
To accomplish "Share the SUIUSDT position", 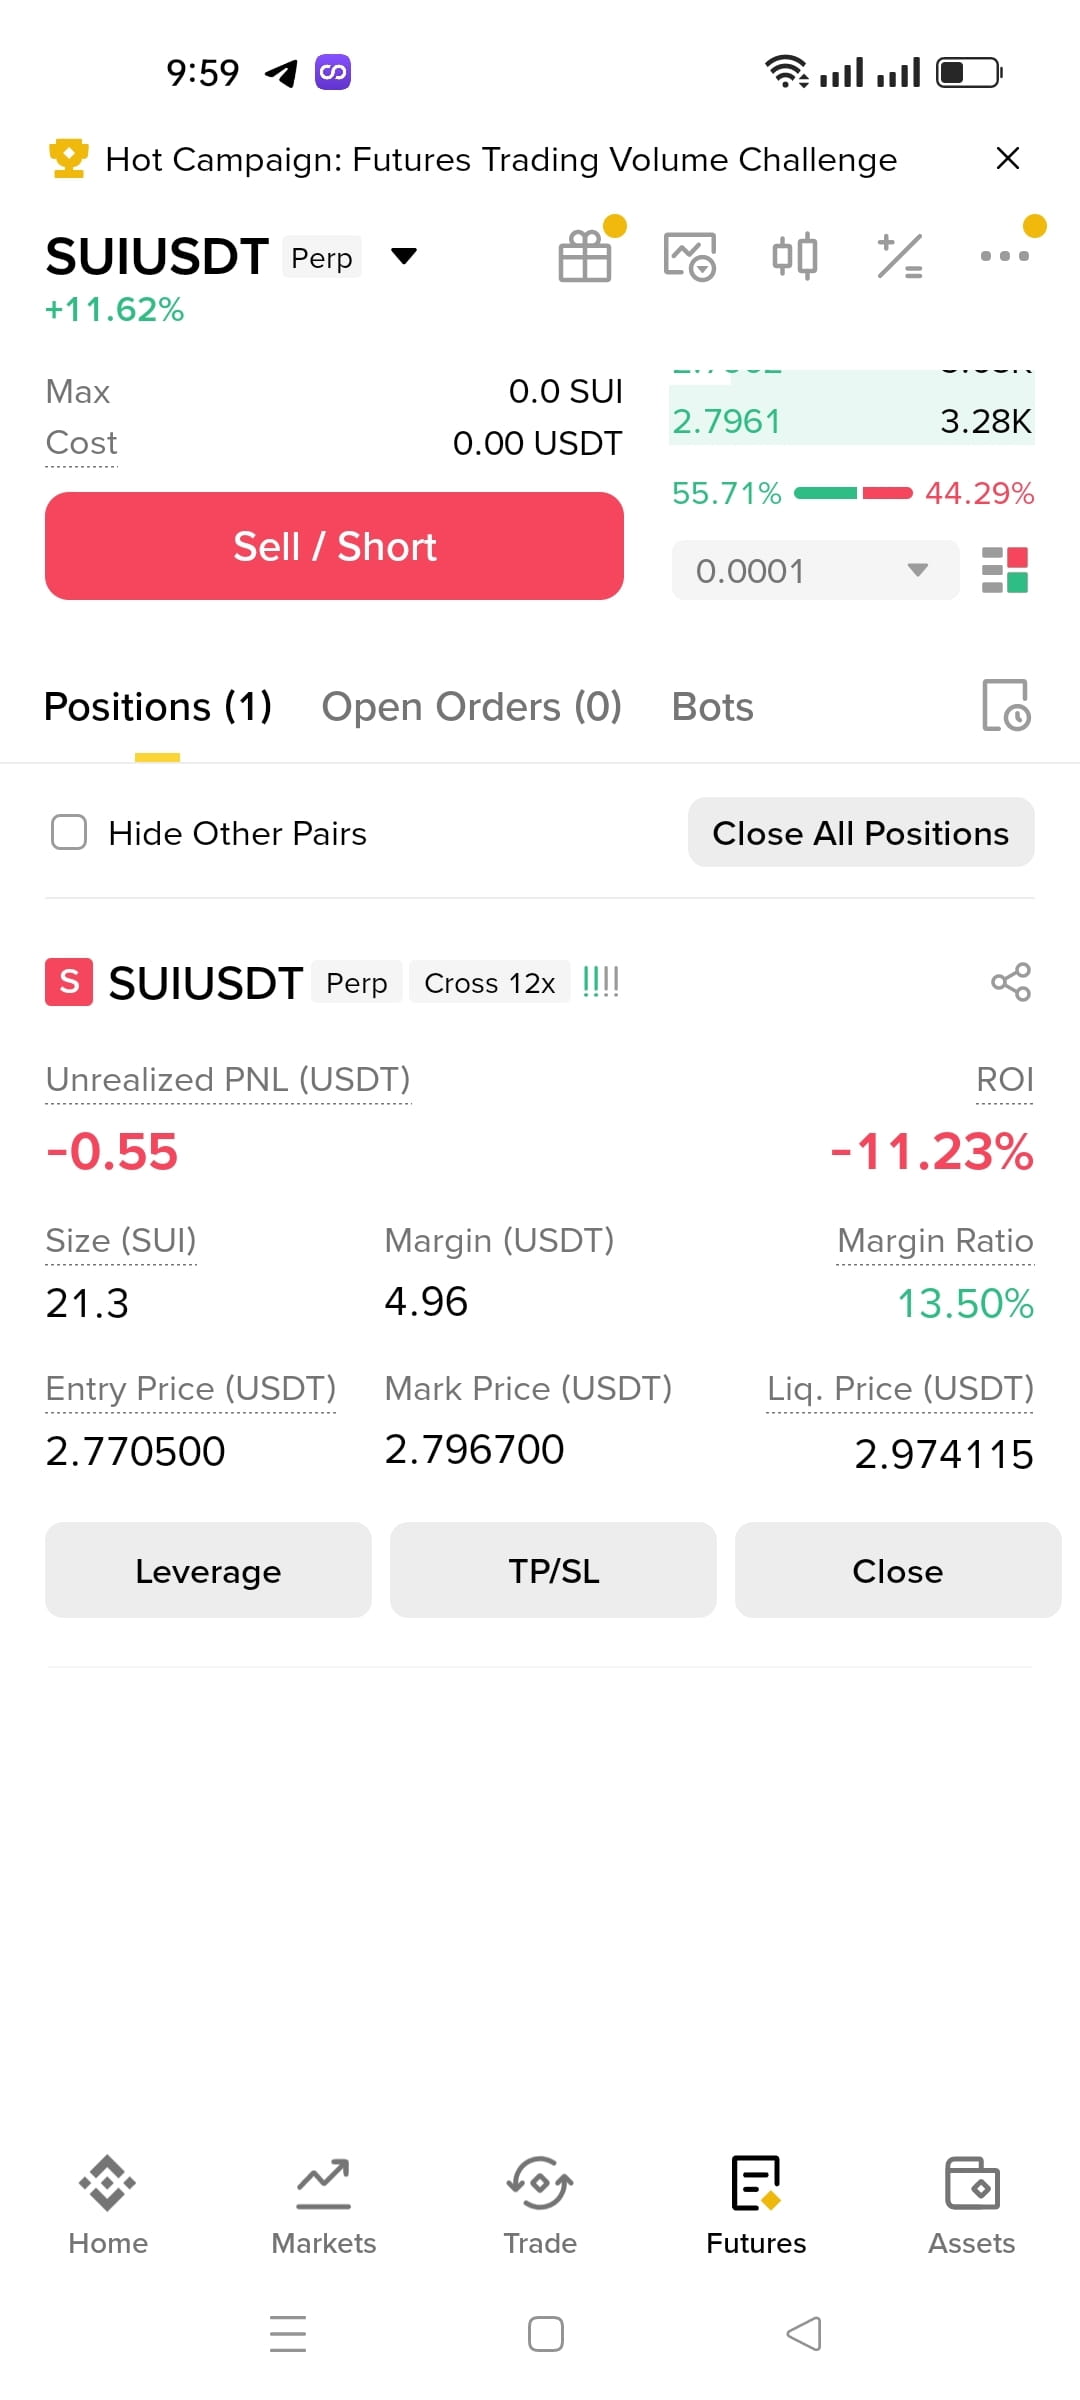I will (x=1011, y=982).
